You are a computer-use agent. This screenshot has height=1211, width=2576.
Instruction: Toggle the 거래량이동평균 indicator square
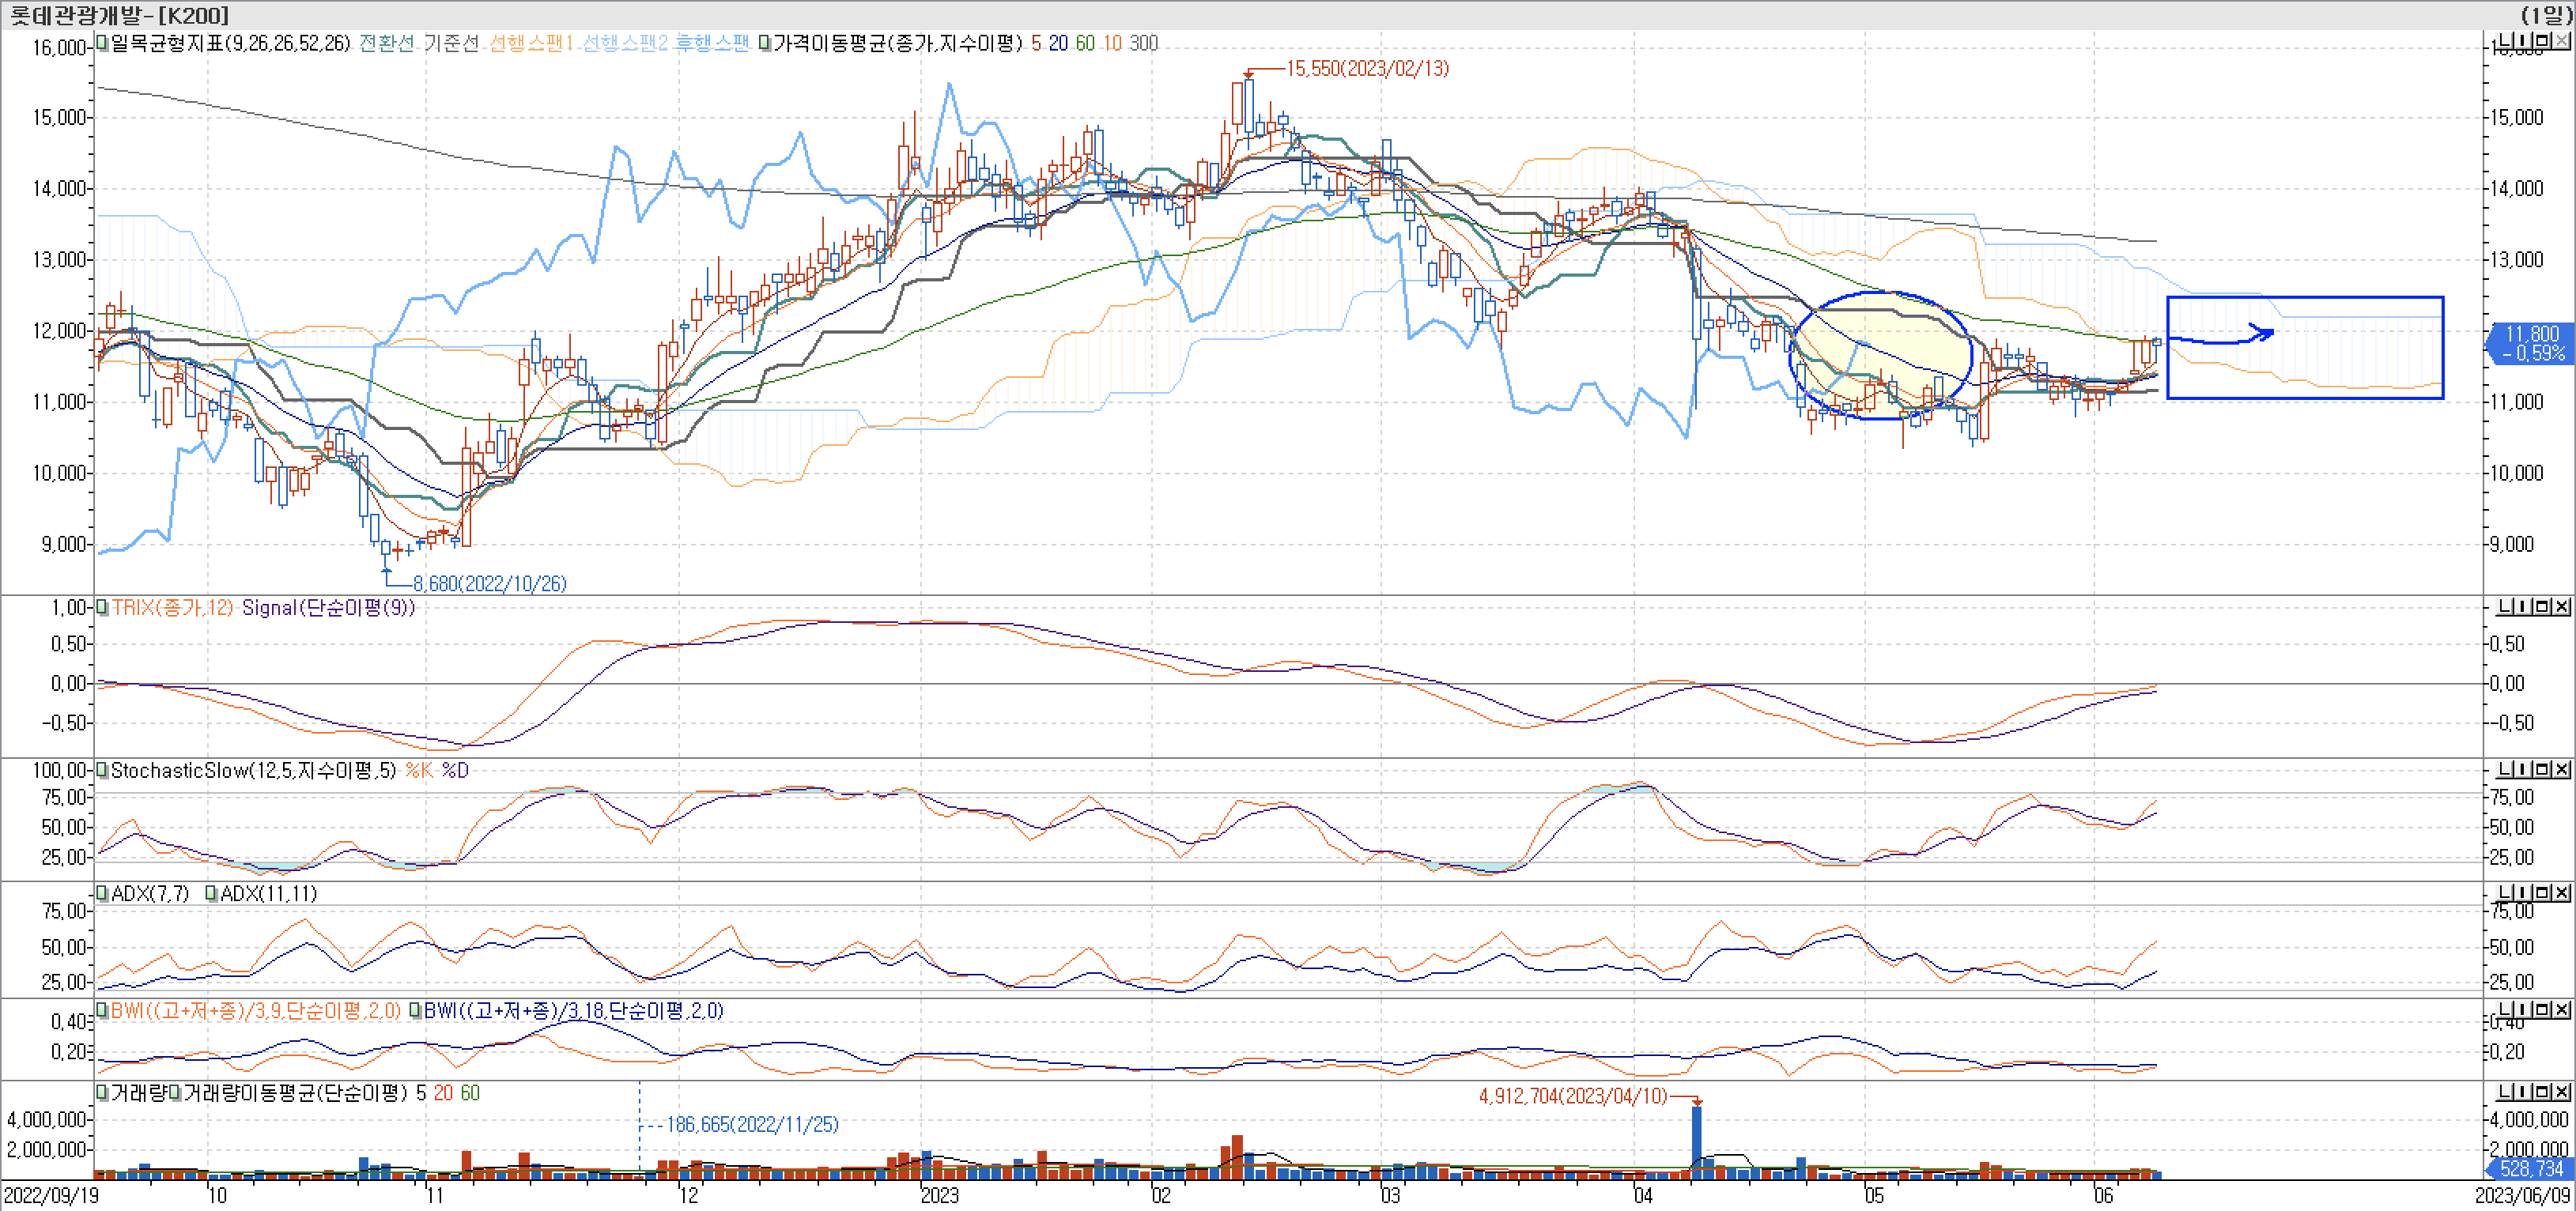[x=175, y=1093]
